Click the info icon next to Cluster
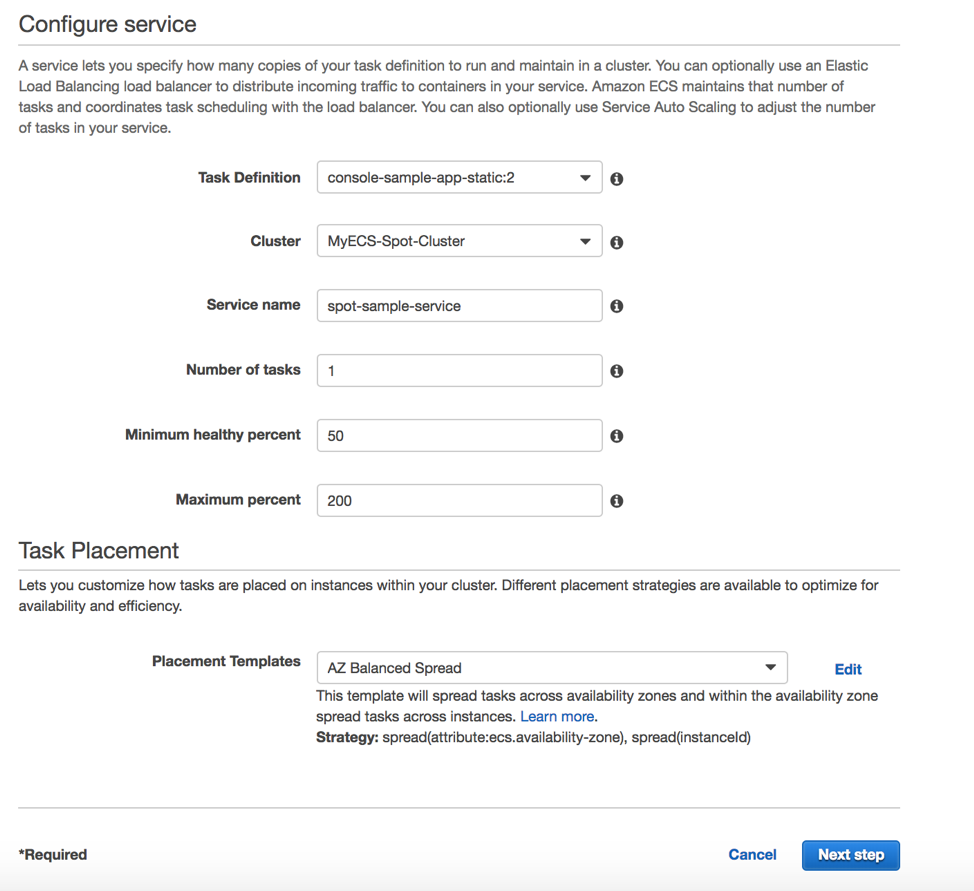Screen dimensions: 974x891 (x=616, y=242)
